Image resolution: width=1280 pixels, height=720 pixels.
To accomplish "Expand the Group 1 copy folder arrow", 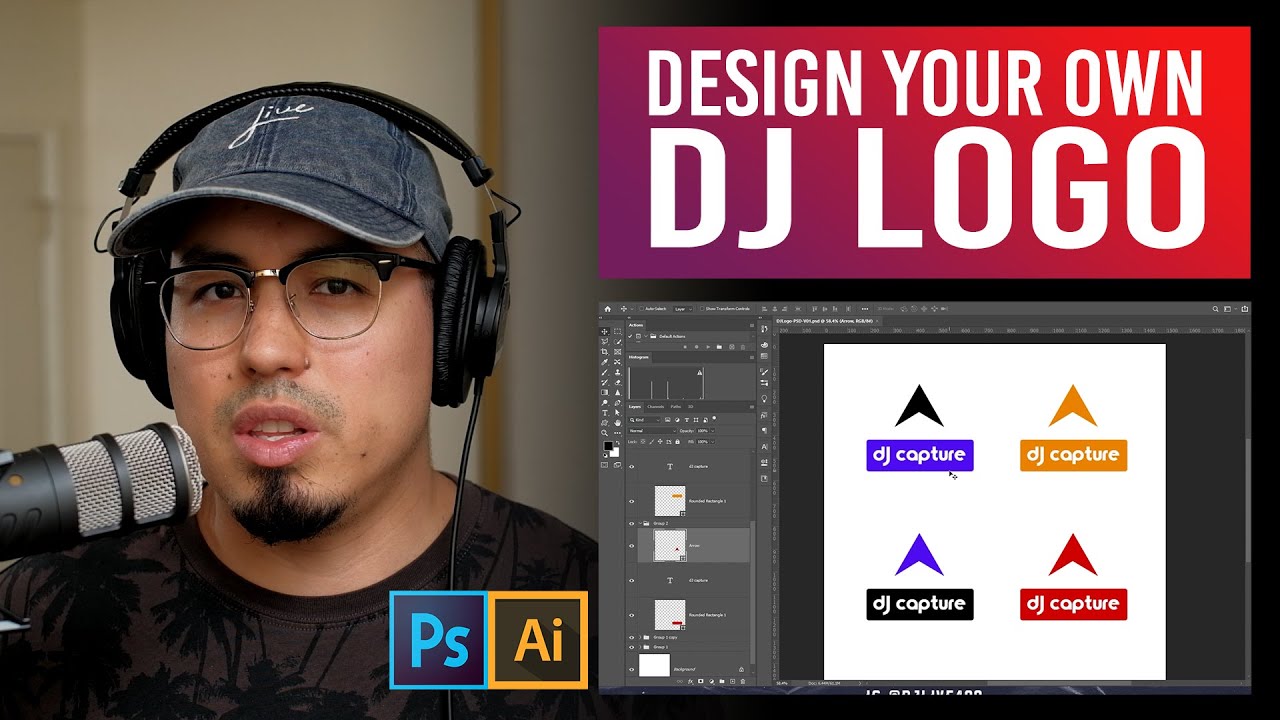I will point(640,637).
